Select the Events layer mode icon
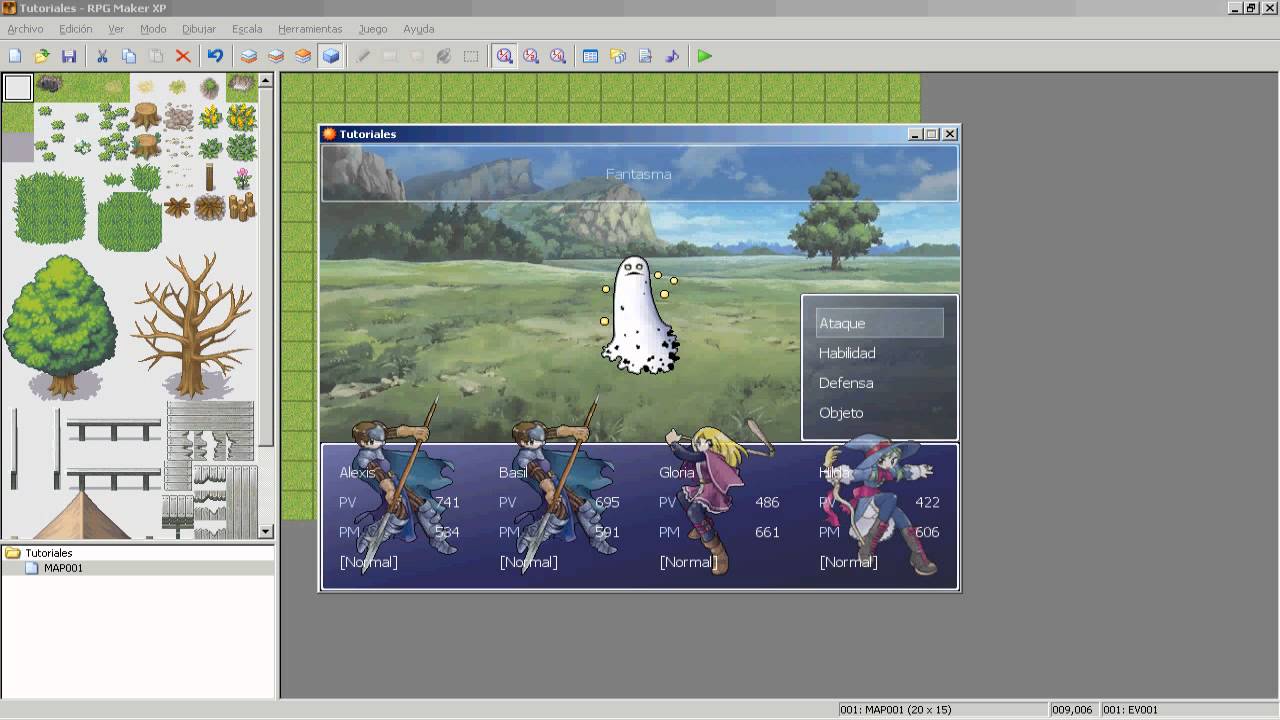This screenshot has height=720, width=1280. 330,56
